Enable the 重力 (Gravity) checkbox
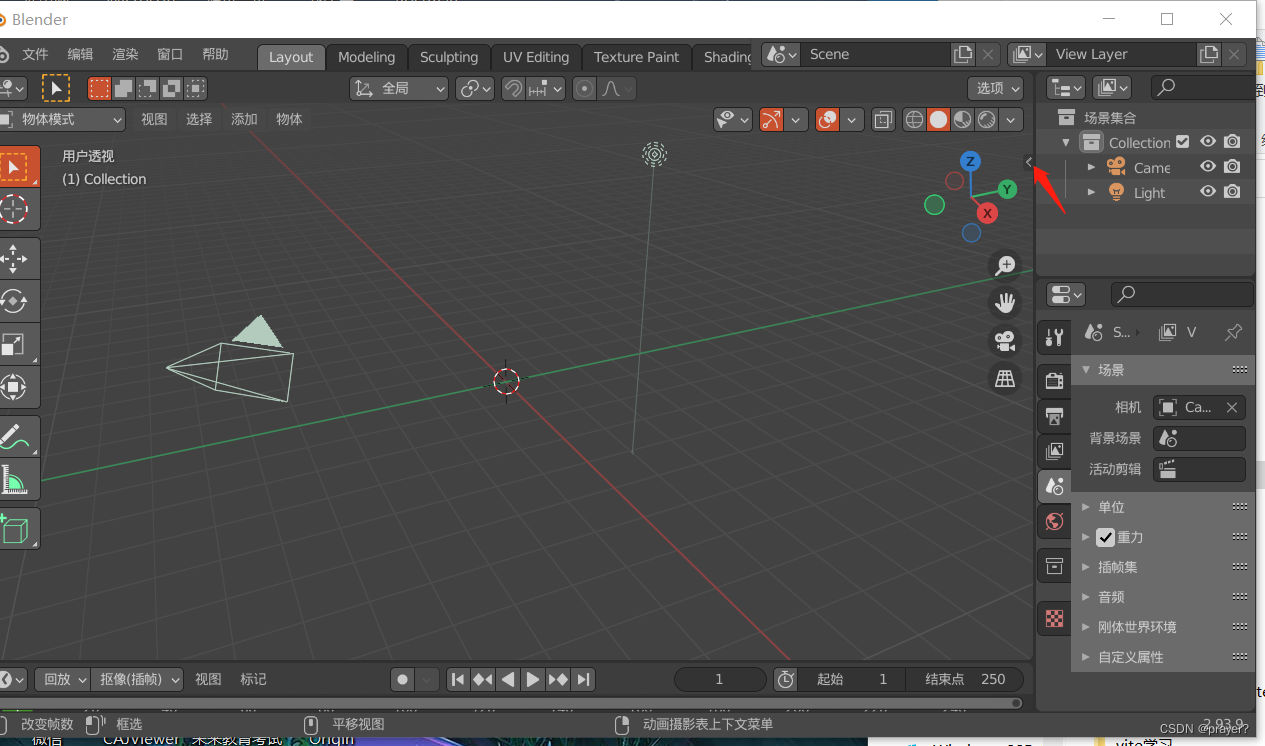 1105,537
